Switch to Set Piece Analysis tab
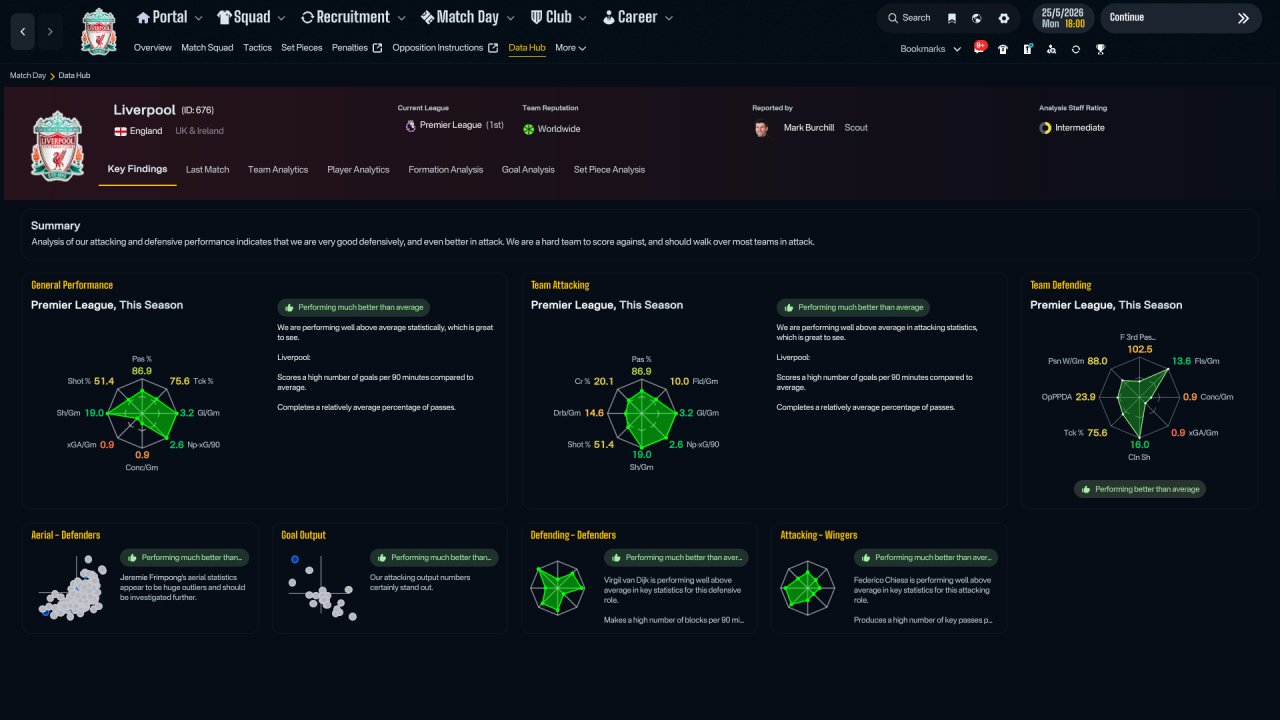 coord(609,170)
